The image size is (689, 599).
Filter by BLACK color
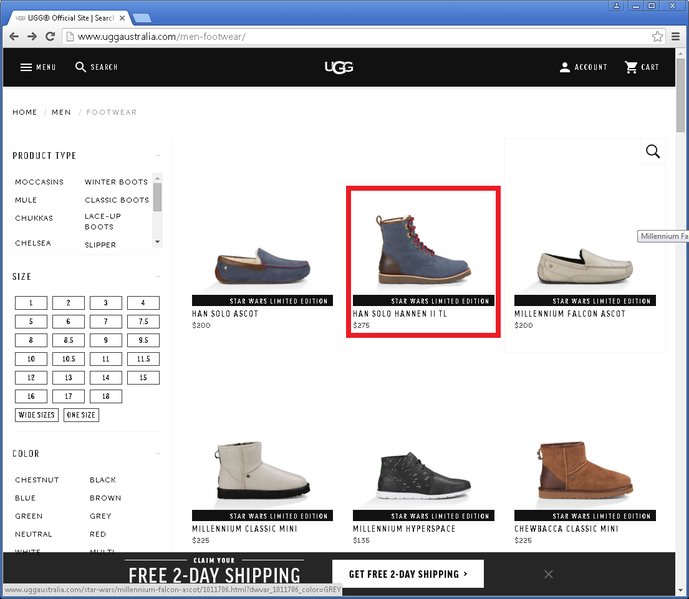coord(103,480)
